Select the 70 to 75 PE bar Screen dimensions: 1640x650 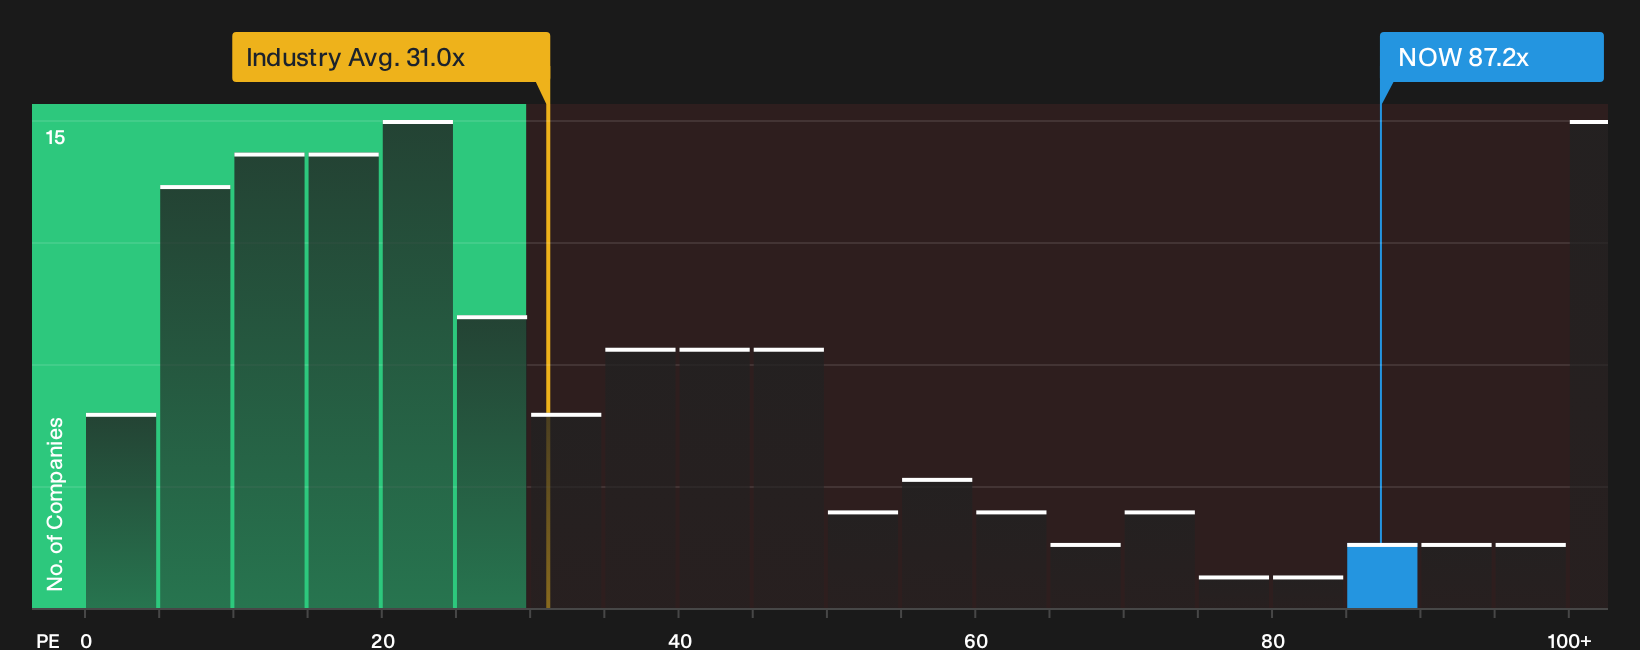[x=1160, y=560]
